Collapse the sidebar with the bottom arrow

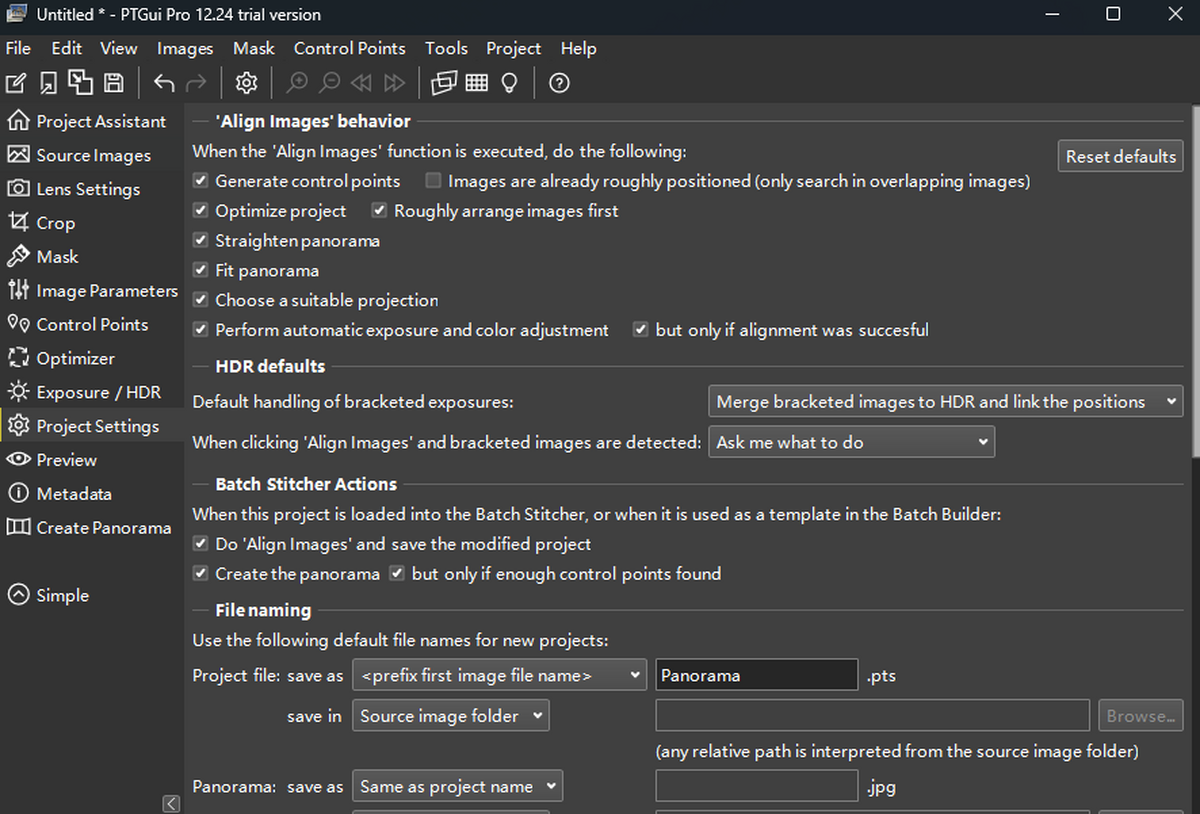pyautogui.click(x=171, y=803)
